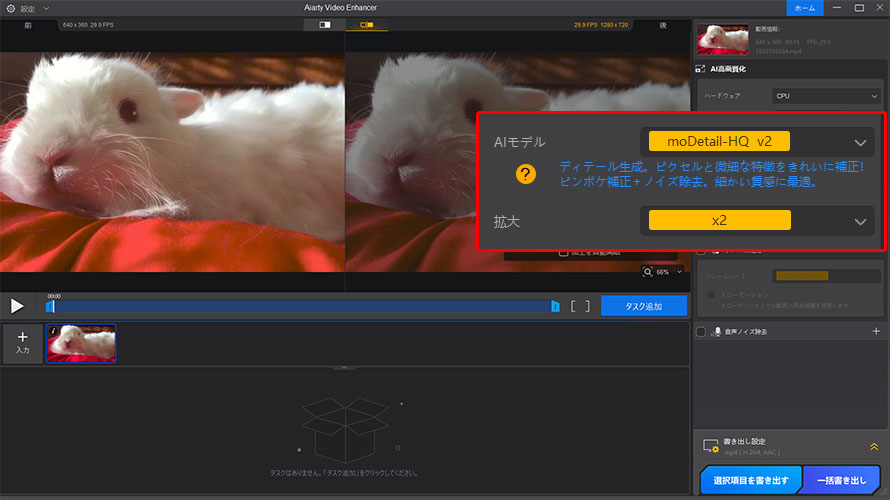The width and height of the screenshot is (890, 500).
Task: Go to ホーム home screen
Action: (x=804, y=8)
